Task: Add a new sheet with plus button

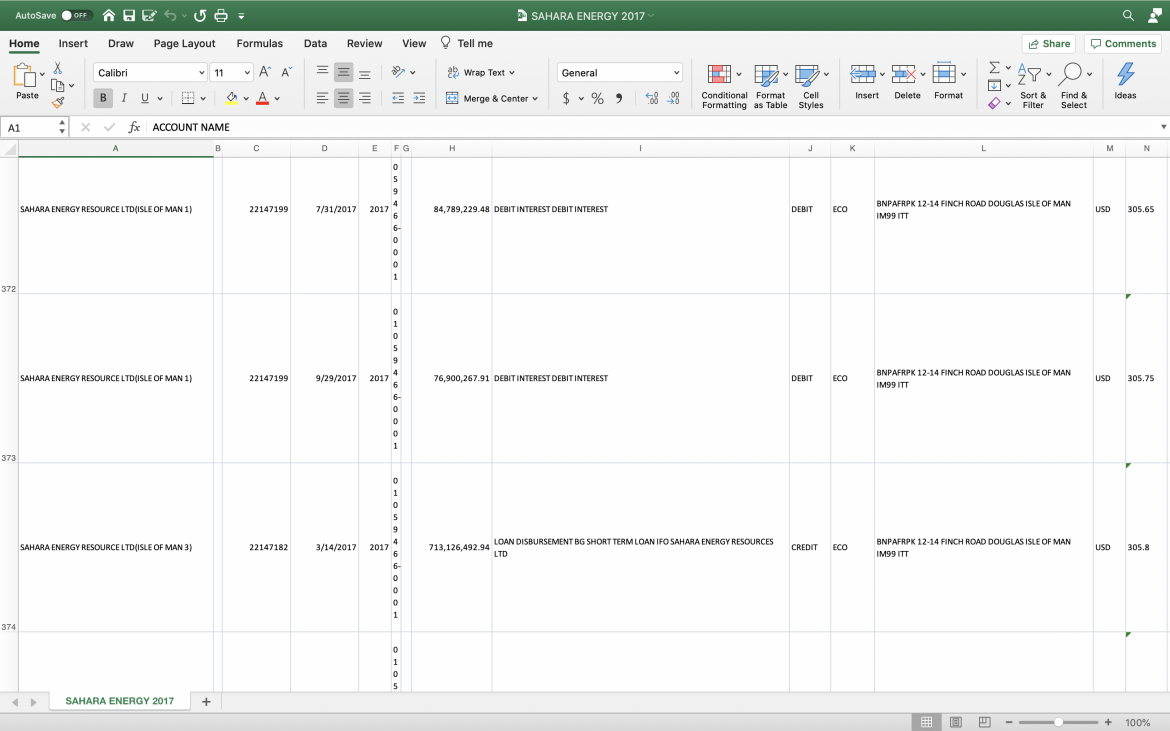Action: tap(206, 701)
